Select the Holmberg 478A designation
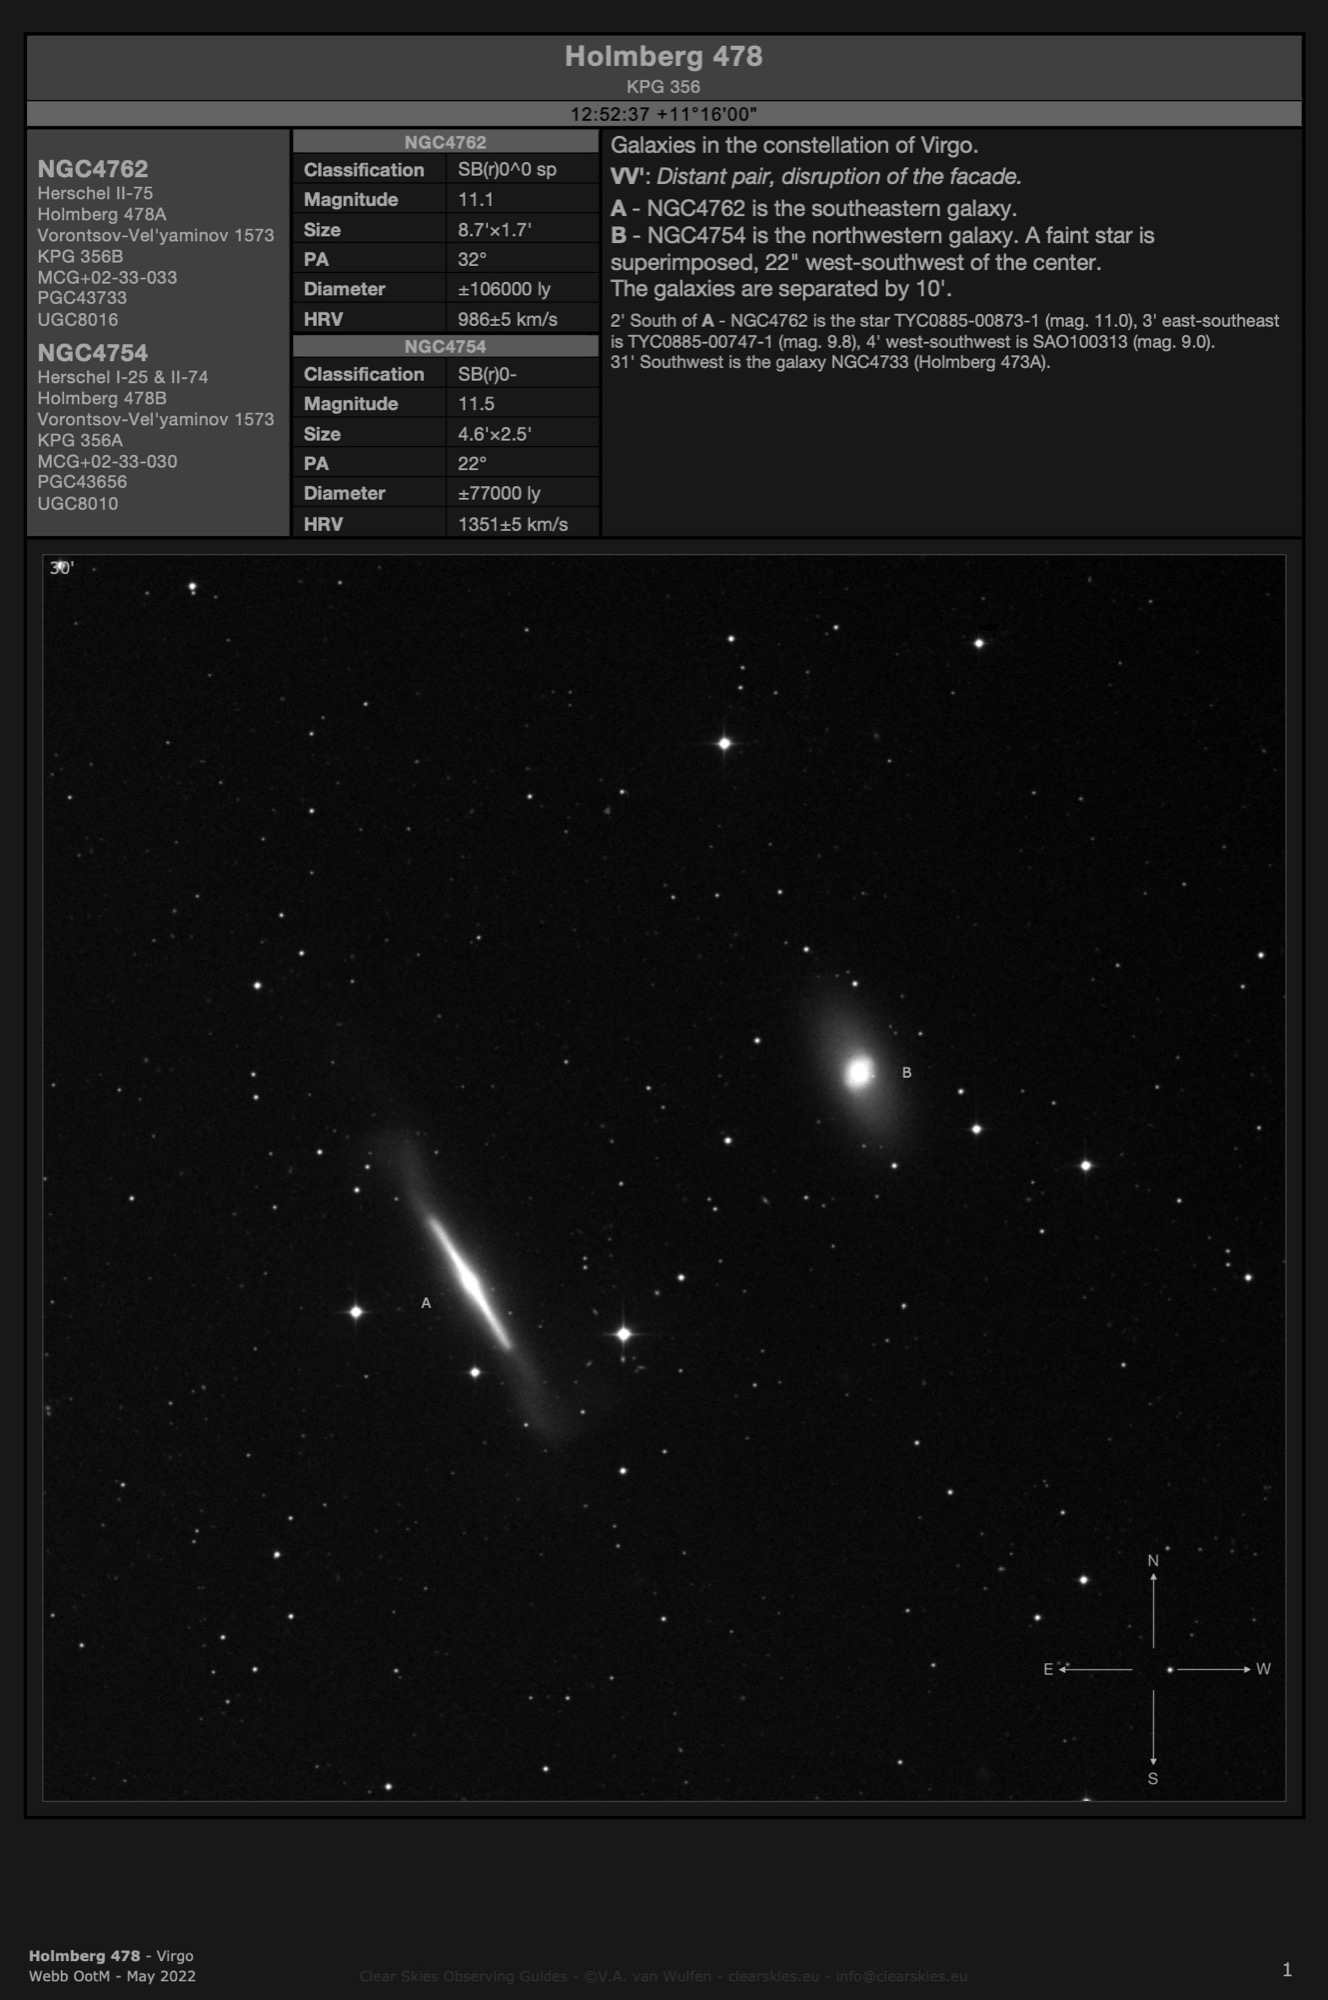 (x=102, y=214)
